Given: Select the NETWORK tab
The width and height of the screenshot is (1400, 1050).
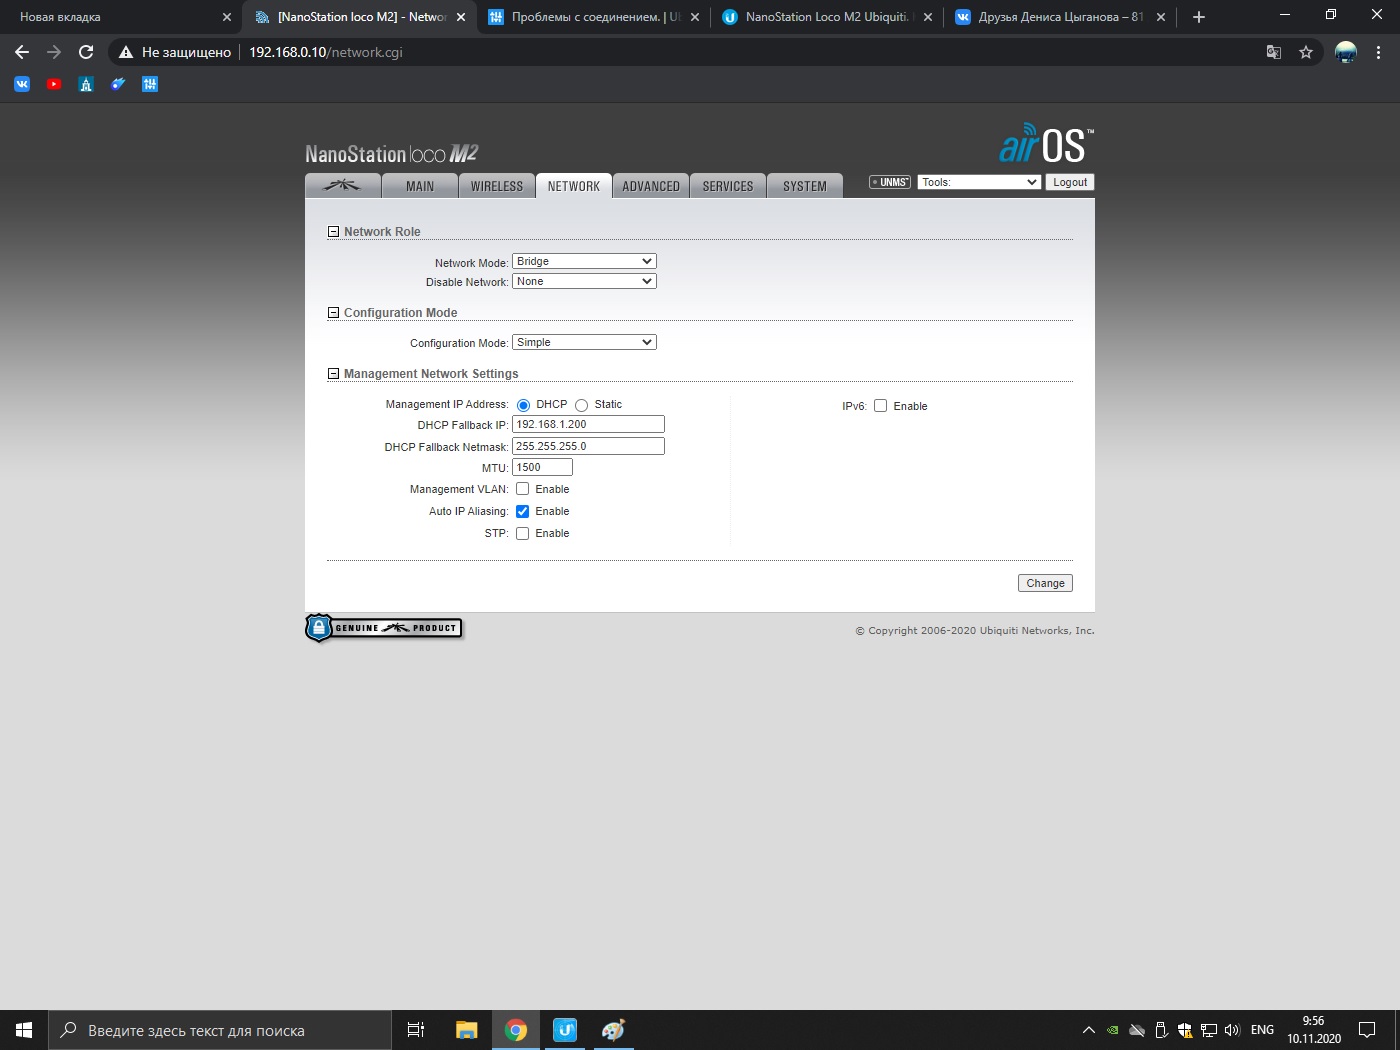Looking at the screenshot, I should [574, 186].
